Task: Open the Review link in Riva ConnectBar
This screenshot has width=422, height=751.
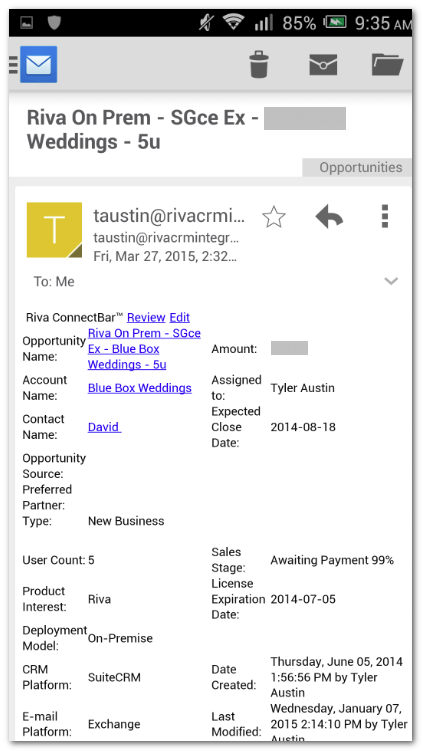Action: point(146,317)
